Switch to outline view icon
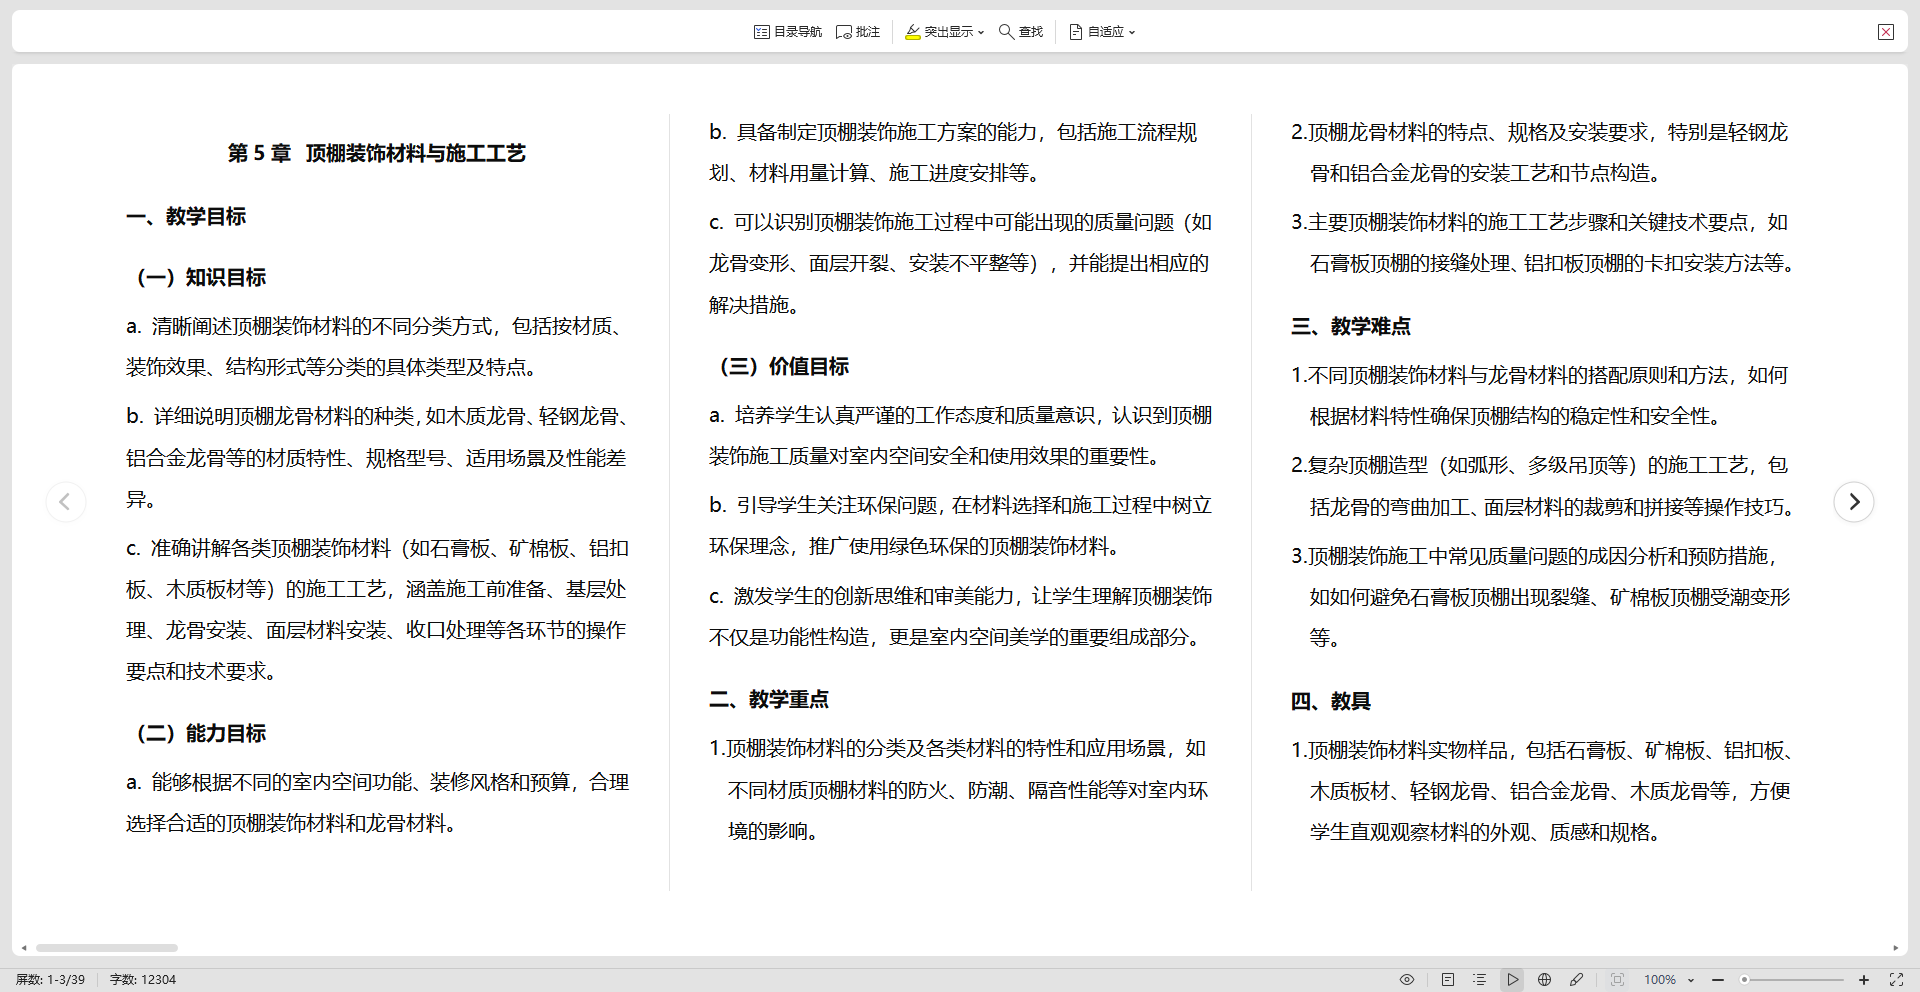The height and width of the screenshot is (992, 1920). click(x=1480, y=980)
